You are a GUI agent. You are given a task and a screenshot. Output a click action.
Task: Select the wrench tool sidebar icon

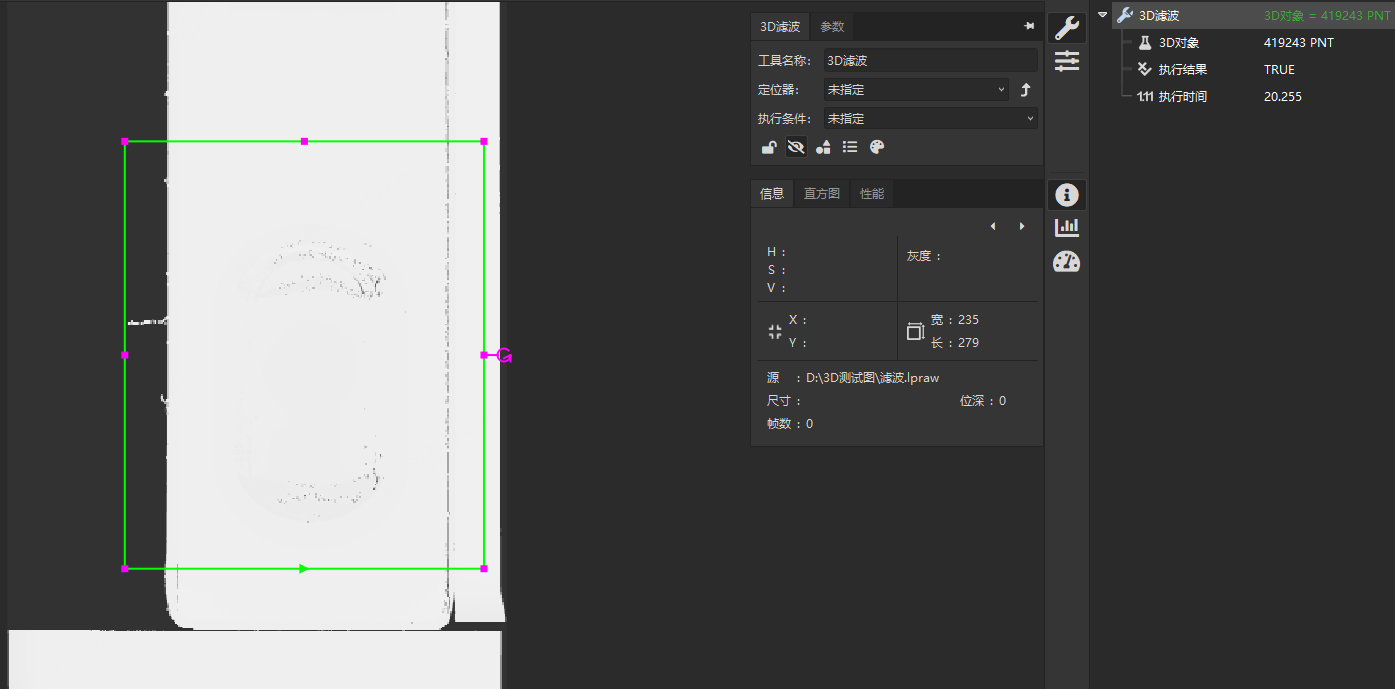pyautogui.click(x=1067, y=28)
